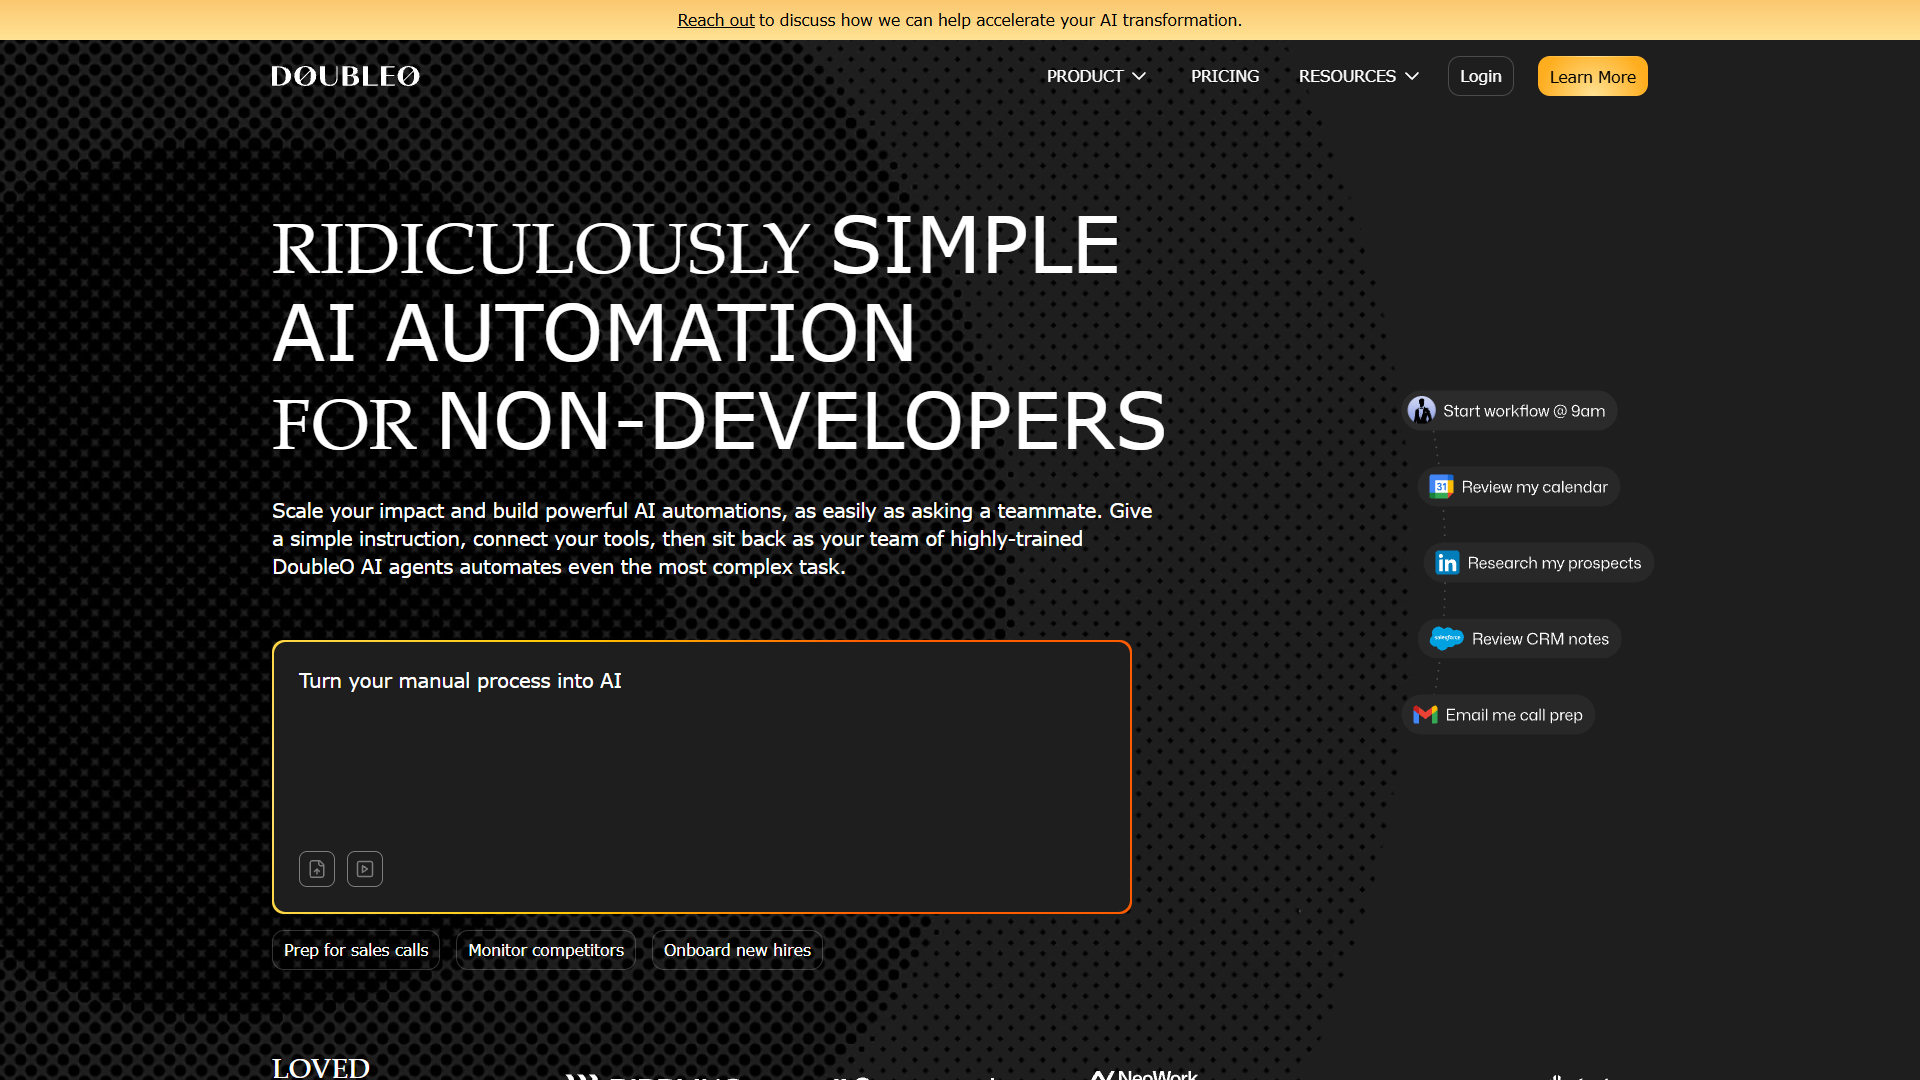Click the Learn More button
The image size is (1920, 1080).
1593,76
